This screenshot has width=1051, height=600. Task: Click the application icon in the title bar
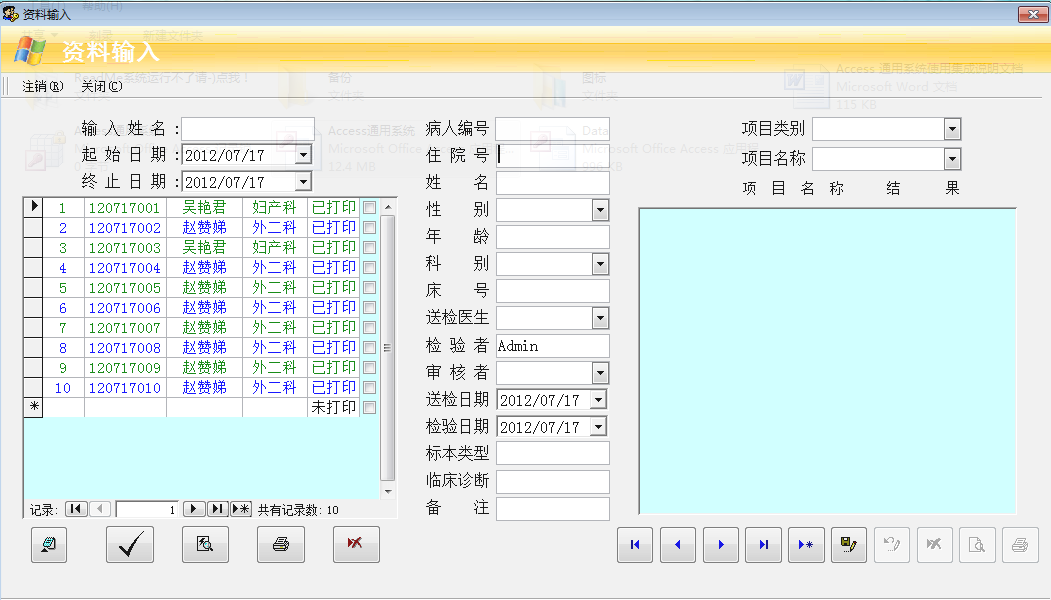(10, 13)
